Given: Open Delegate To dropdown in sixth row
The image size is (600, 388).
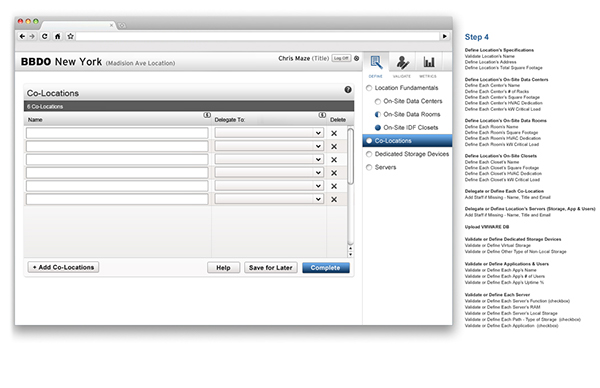Looking at the screenshot, I should coord(269,199).
